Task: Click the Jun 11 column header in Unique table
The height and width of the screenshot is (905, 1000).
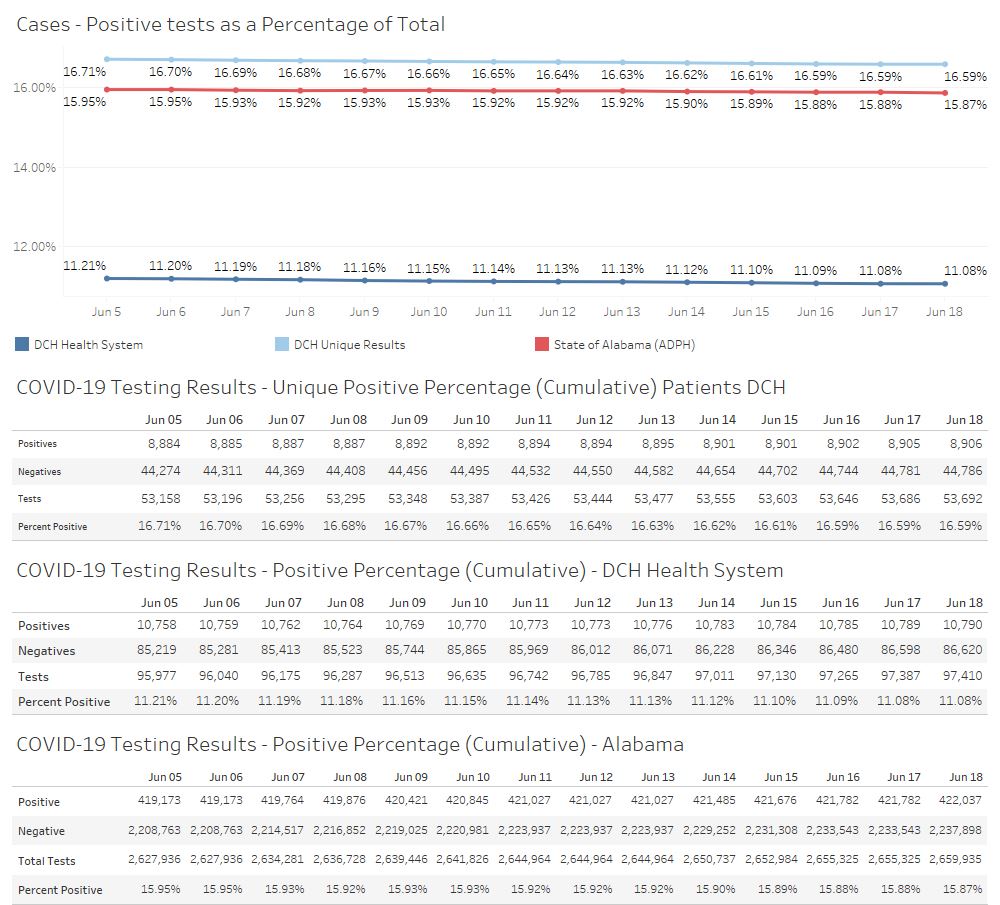Action: click(x=533, y=420)
